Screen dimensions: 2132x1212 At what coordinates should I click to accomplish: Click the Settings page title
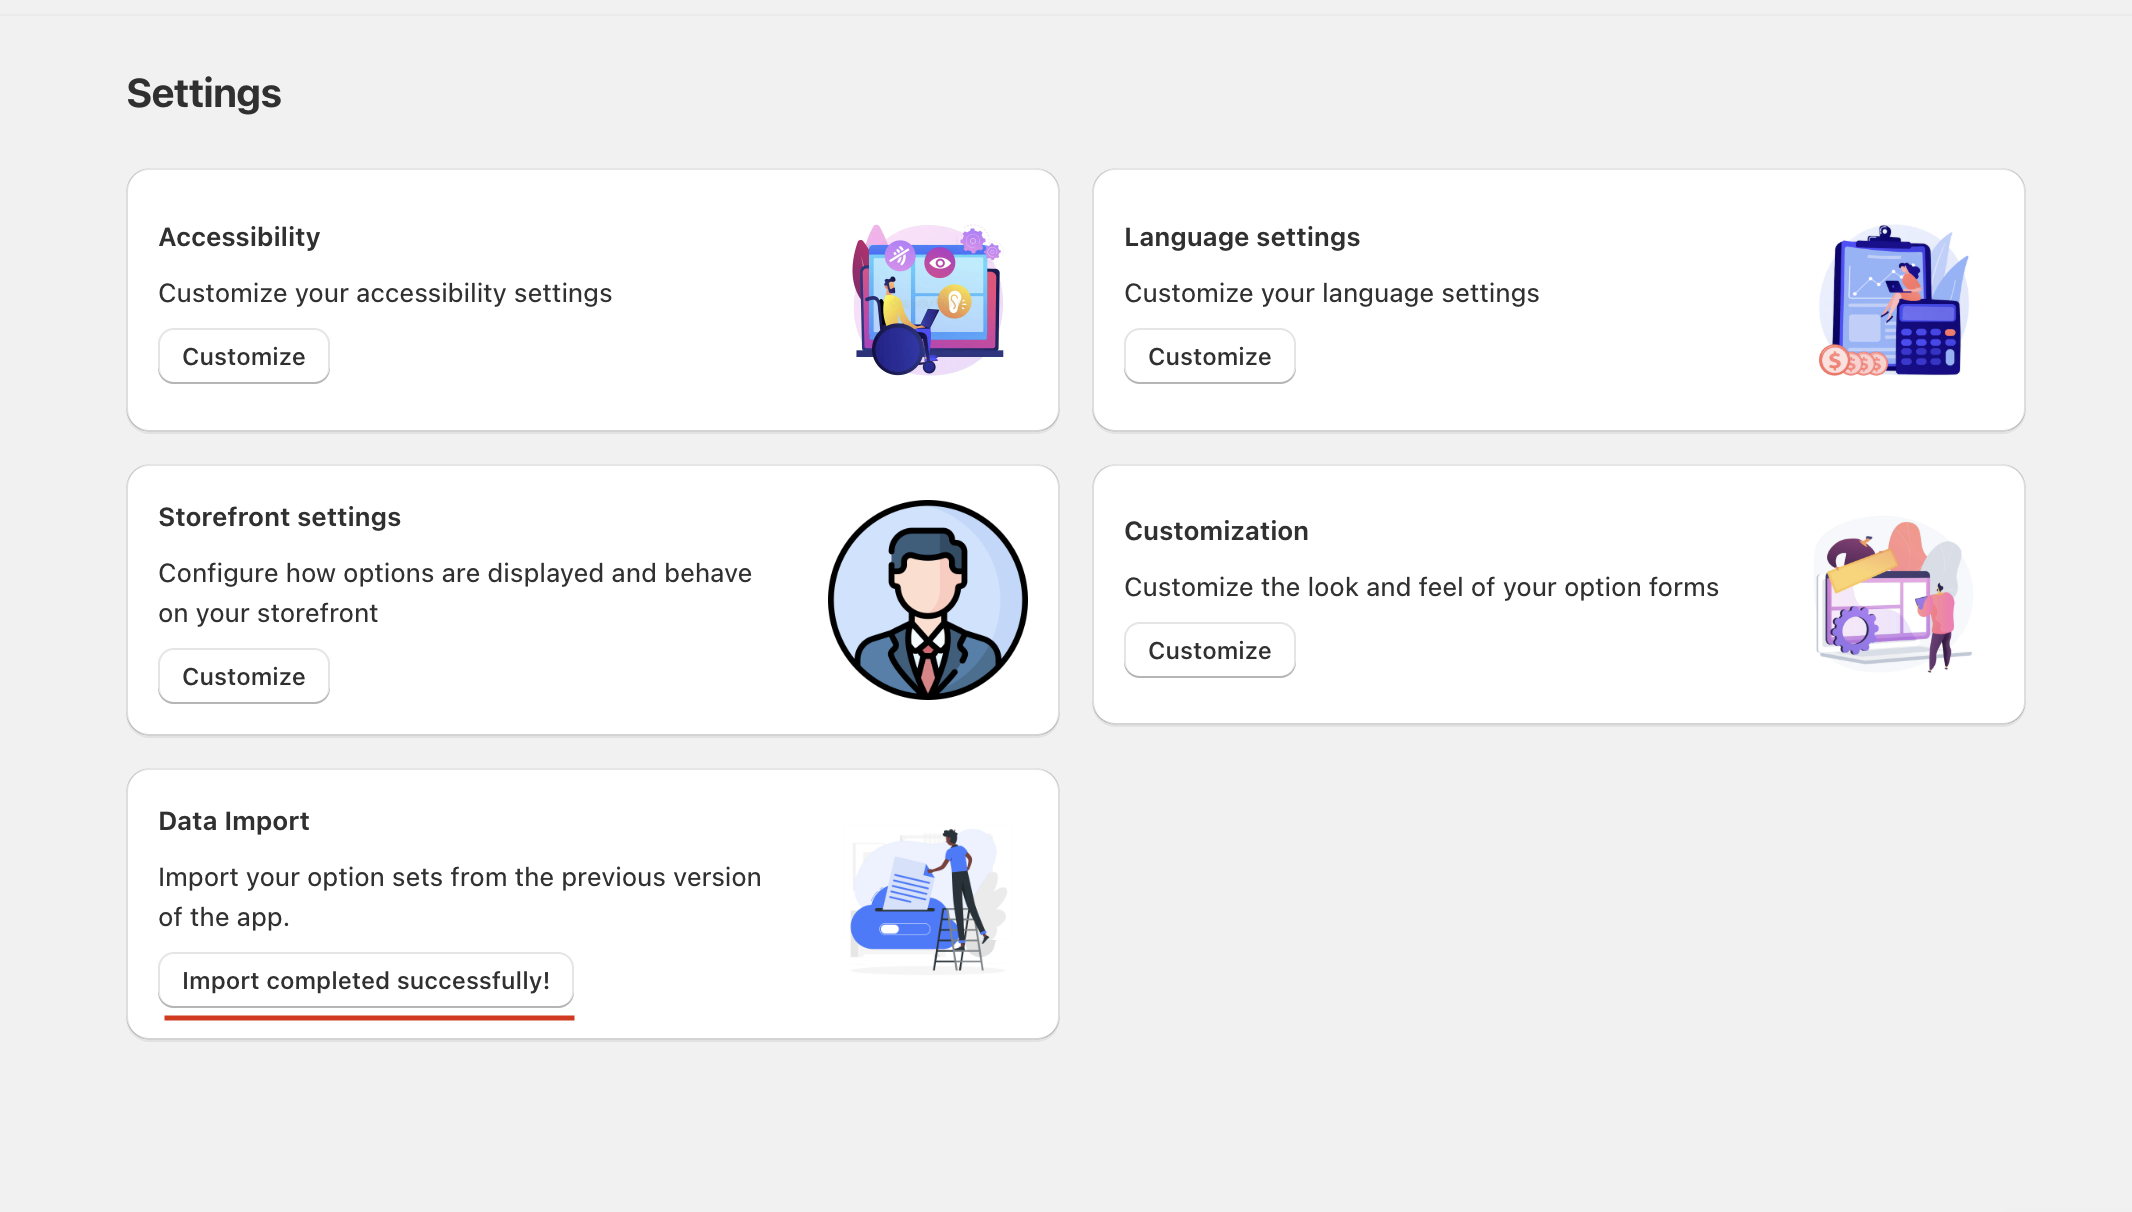coord(204,94)
